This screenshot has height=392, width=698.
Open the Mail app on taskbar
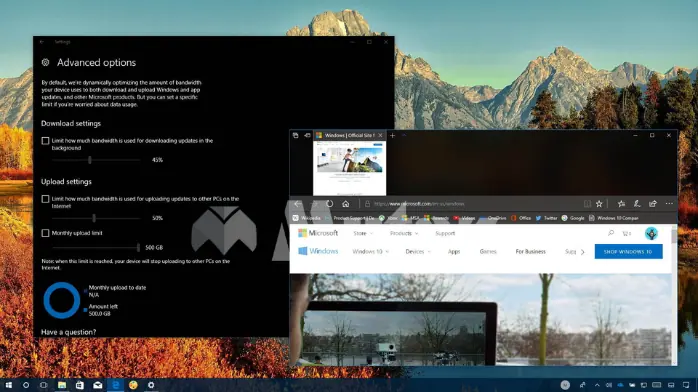(x=97, y=385)
